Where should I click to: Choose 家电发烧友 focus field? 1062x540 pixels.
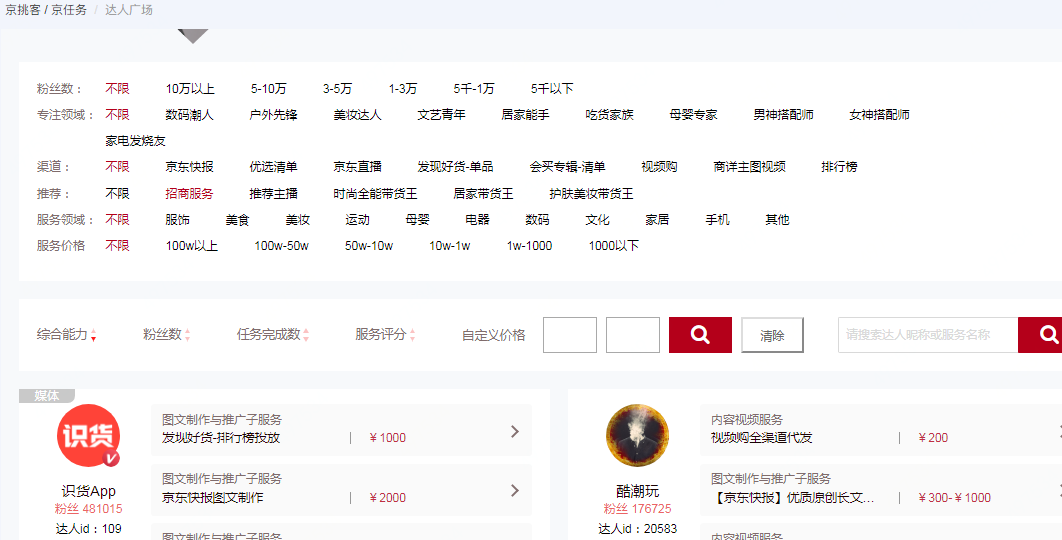point(135,142)
